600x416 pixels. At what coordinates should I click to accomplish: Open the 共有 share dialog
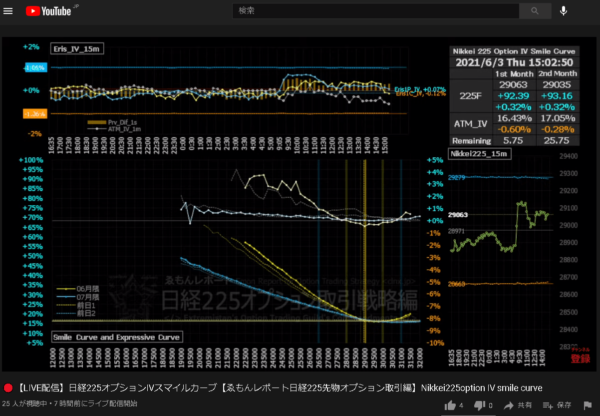tap(519, 404)
